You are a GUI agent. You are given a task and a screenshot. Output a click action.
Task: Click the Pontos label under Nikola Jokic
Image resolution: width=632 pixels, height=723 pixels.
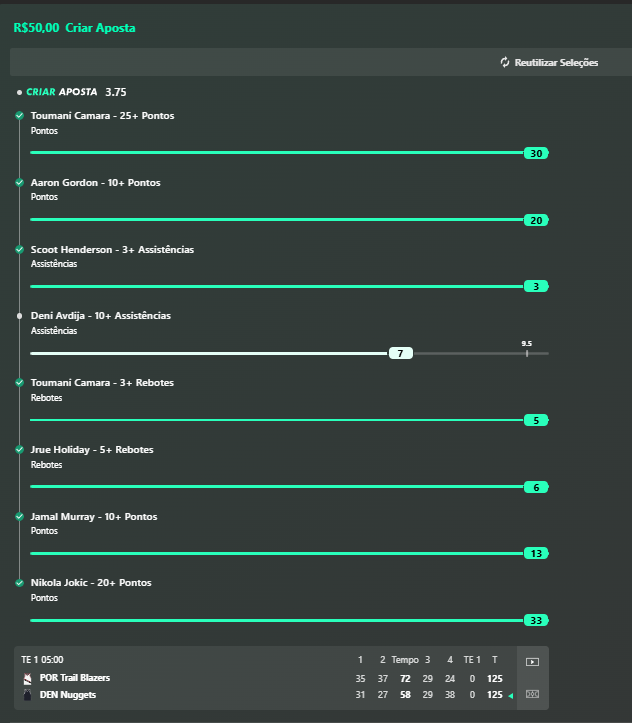tap(44, 598)
